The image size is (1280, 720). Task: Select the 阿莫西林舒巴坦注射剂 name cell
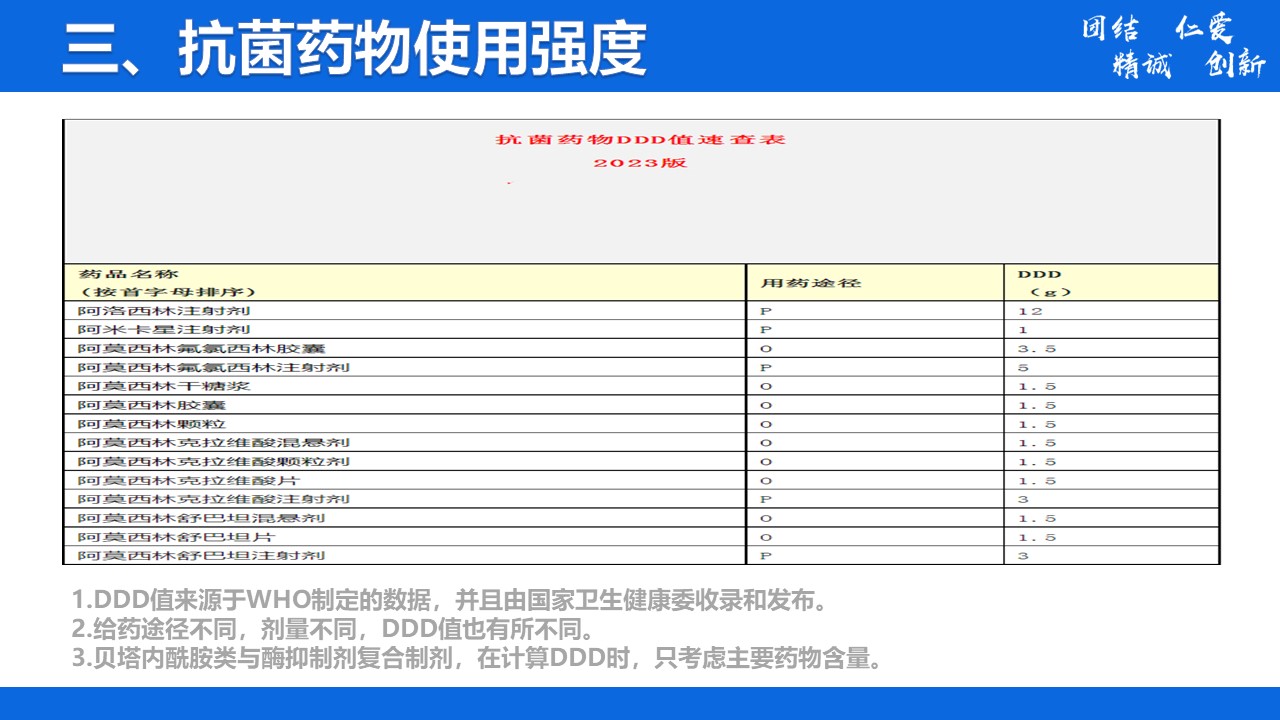pyautogui.click(x=405, y=555)
